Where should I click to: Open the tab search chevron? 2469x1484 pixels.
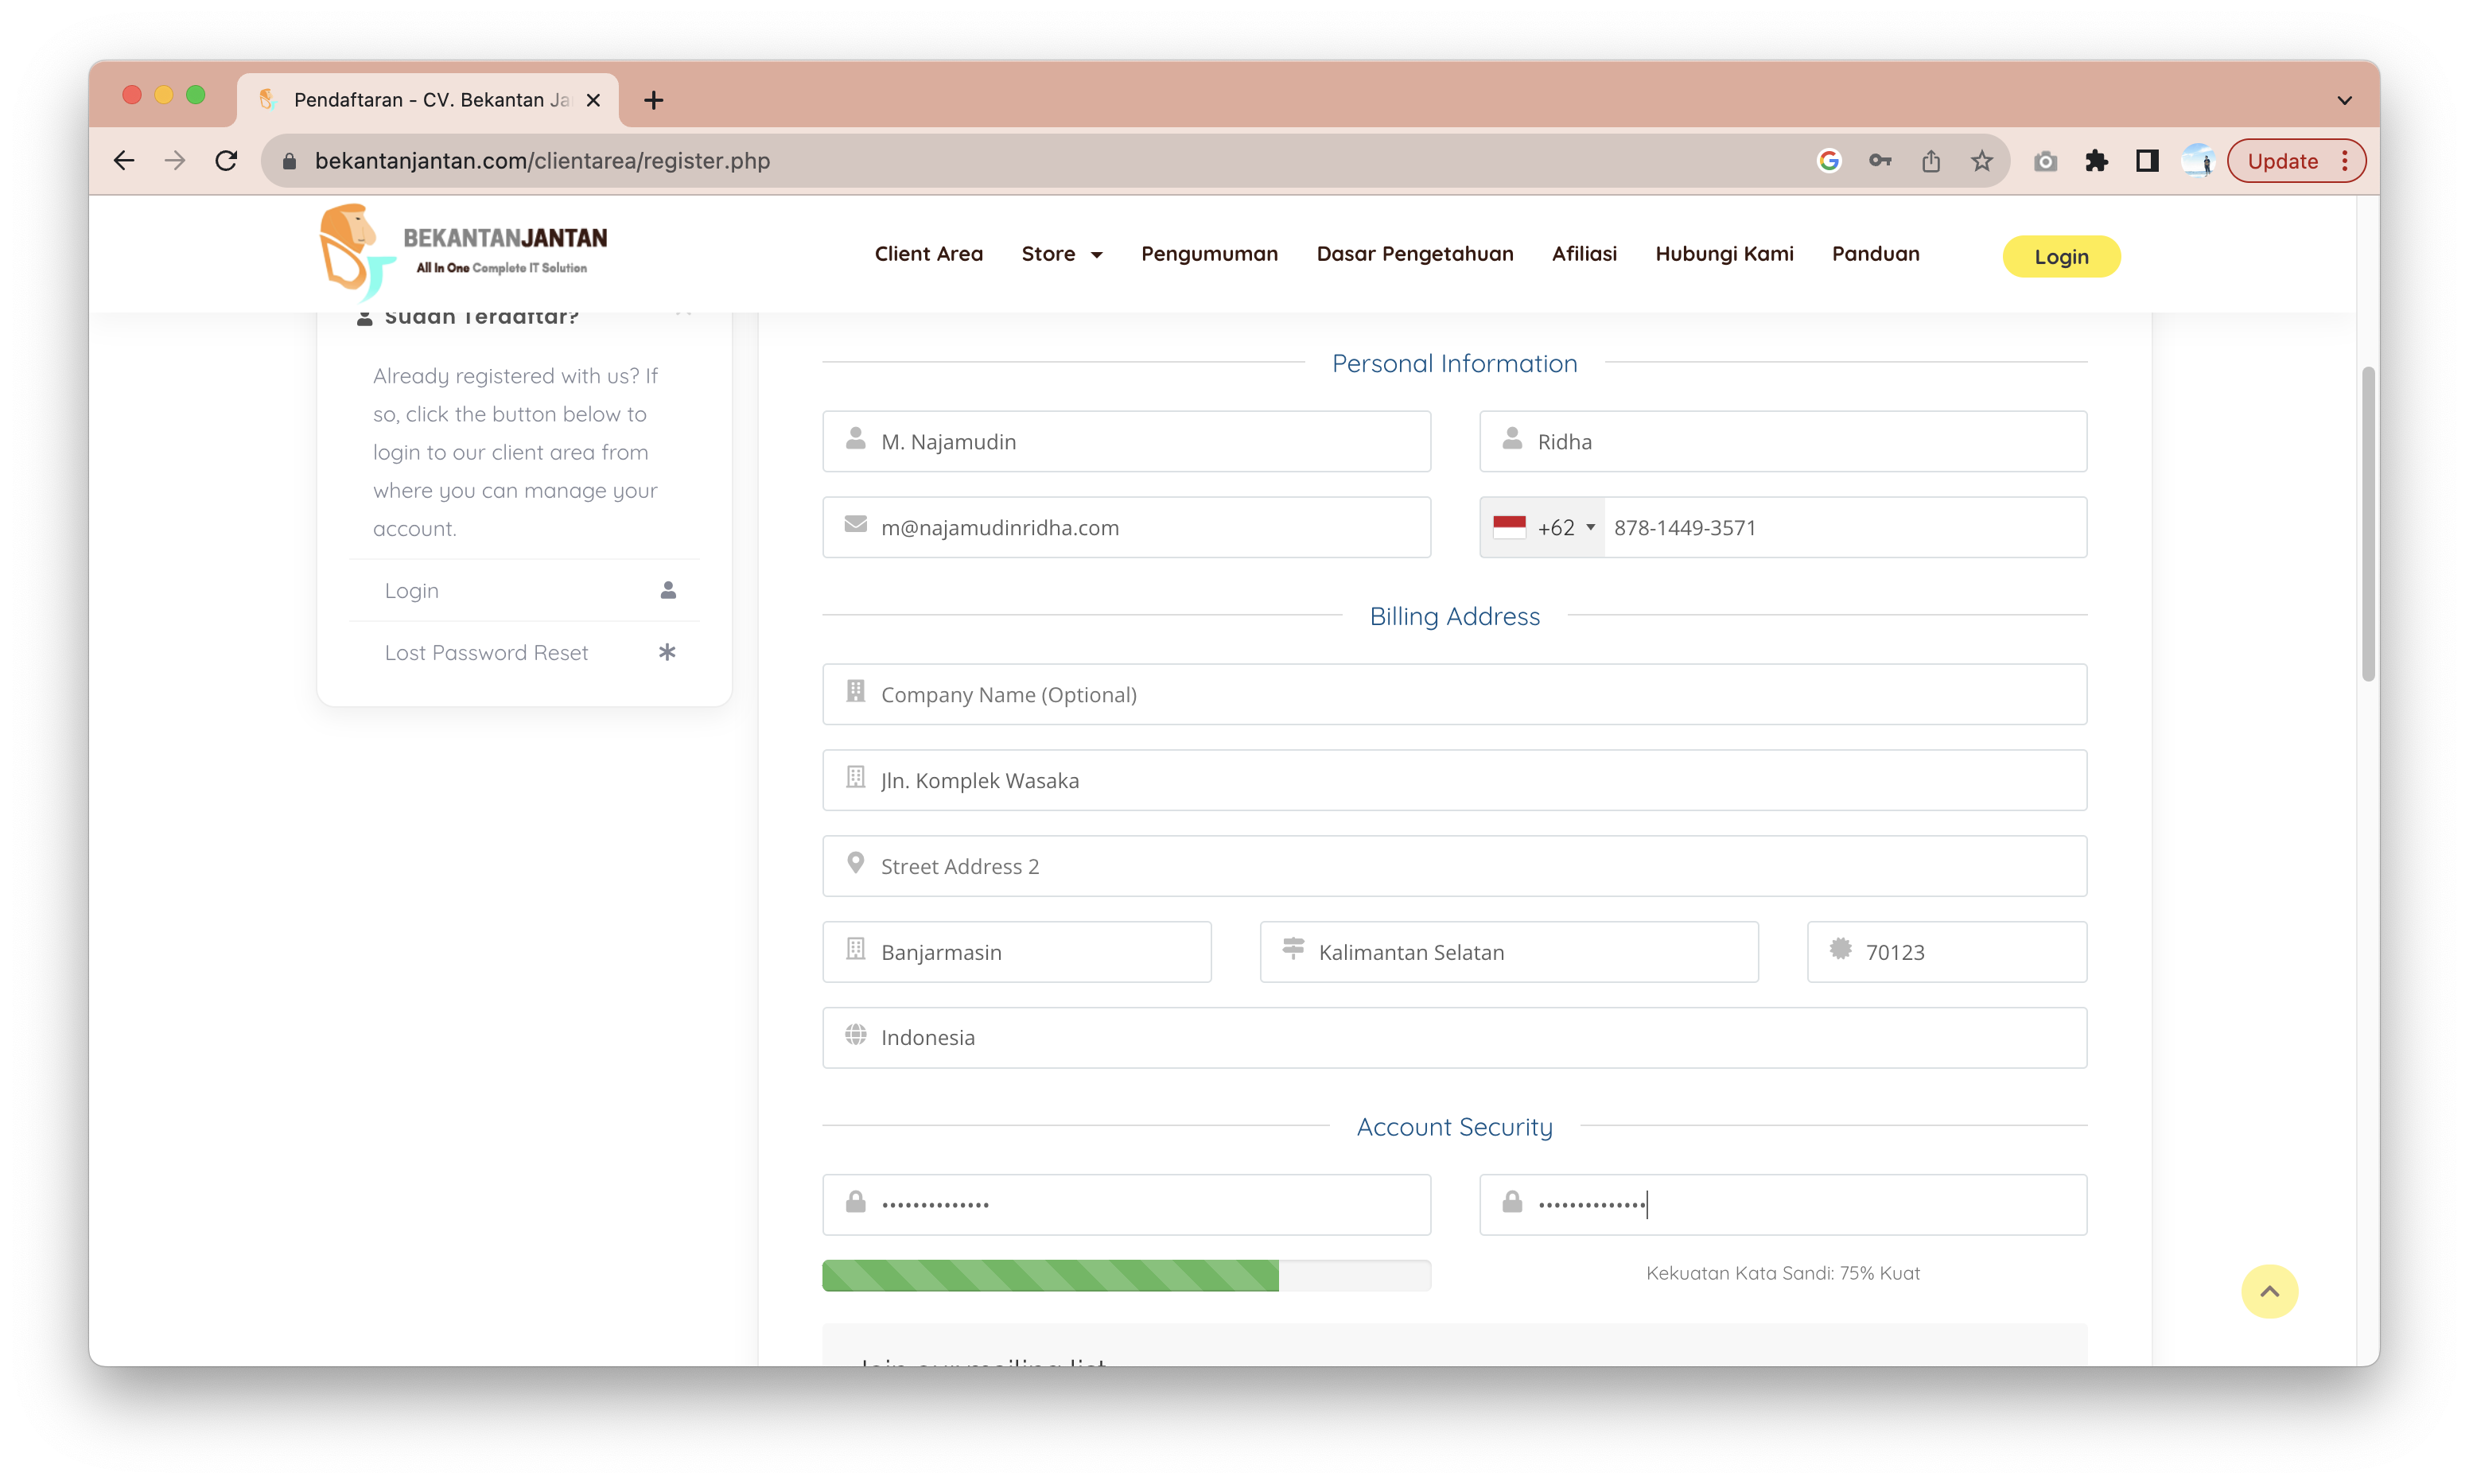click(2344, 100)
